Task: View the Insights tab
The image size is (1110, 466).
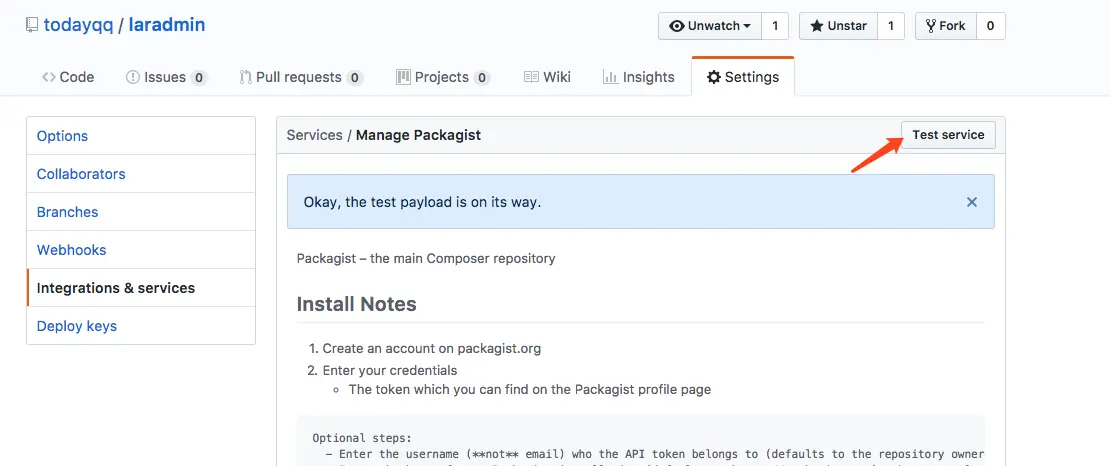Action: click(638, 77)
